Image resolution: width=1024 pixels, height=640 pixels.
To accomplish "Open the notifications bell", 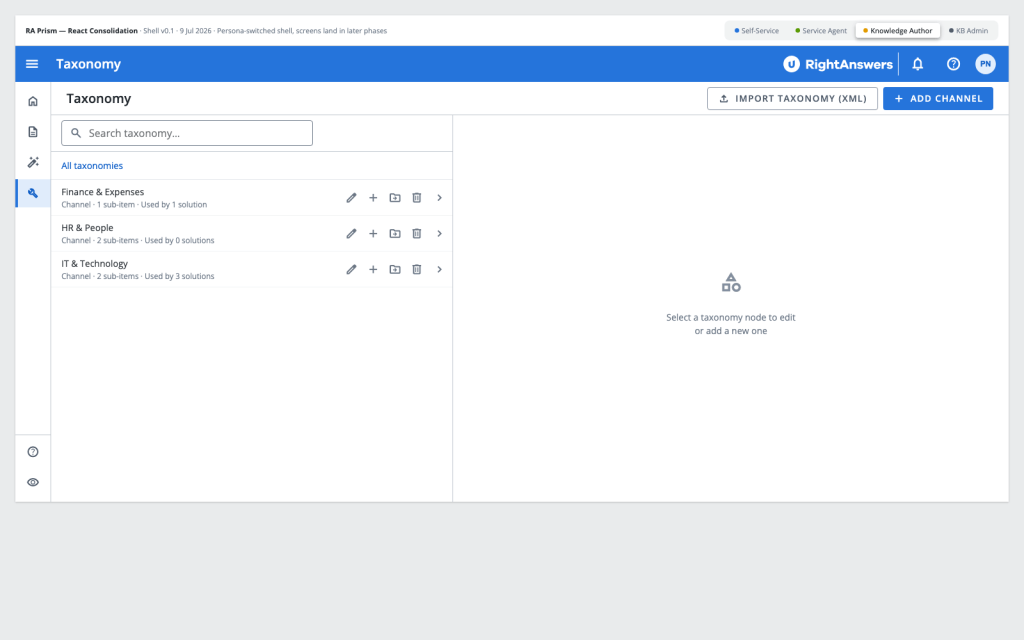I will (918, 64).
